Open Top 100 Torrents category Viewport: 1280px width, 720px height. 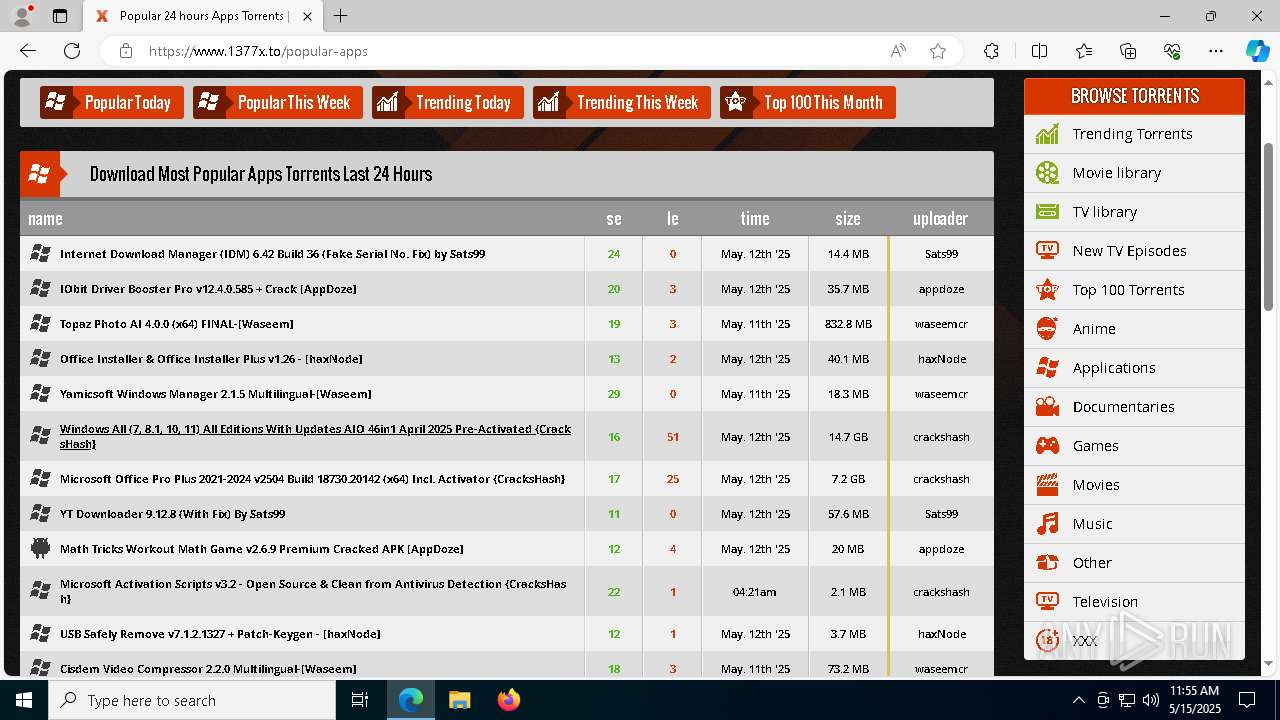1128,290
